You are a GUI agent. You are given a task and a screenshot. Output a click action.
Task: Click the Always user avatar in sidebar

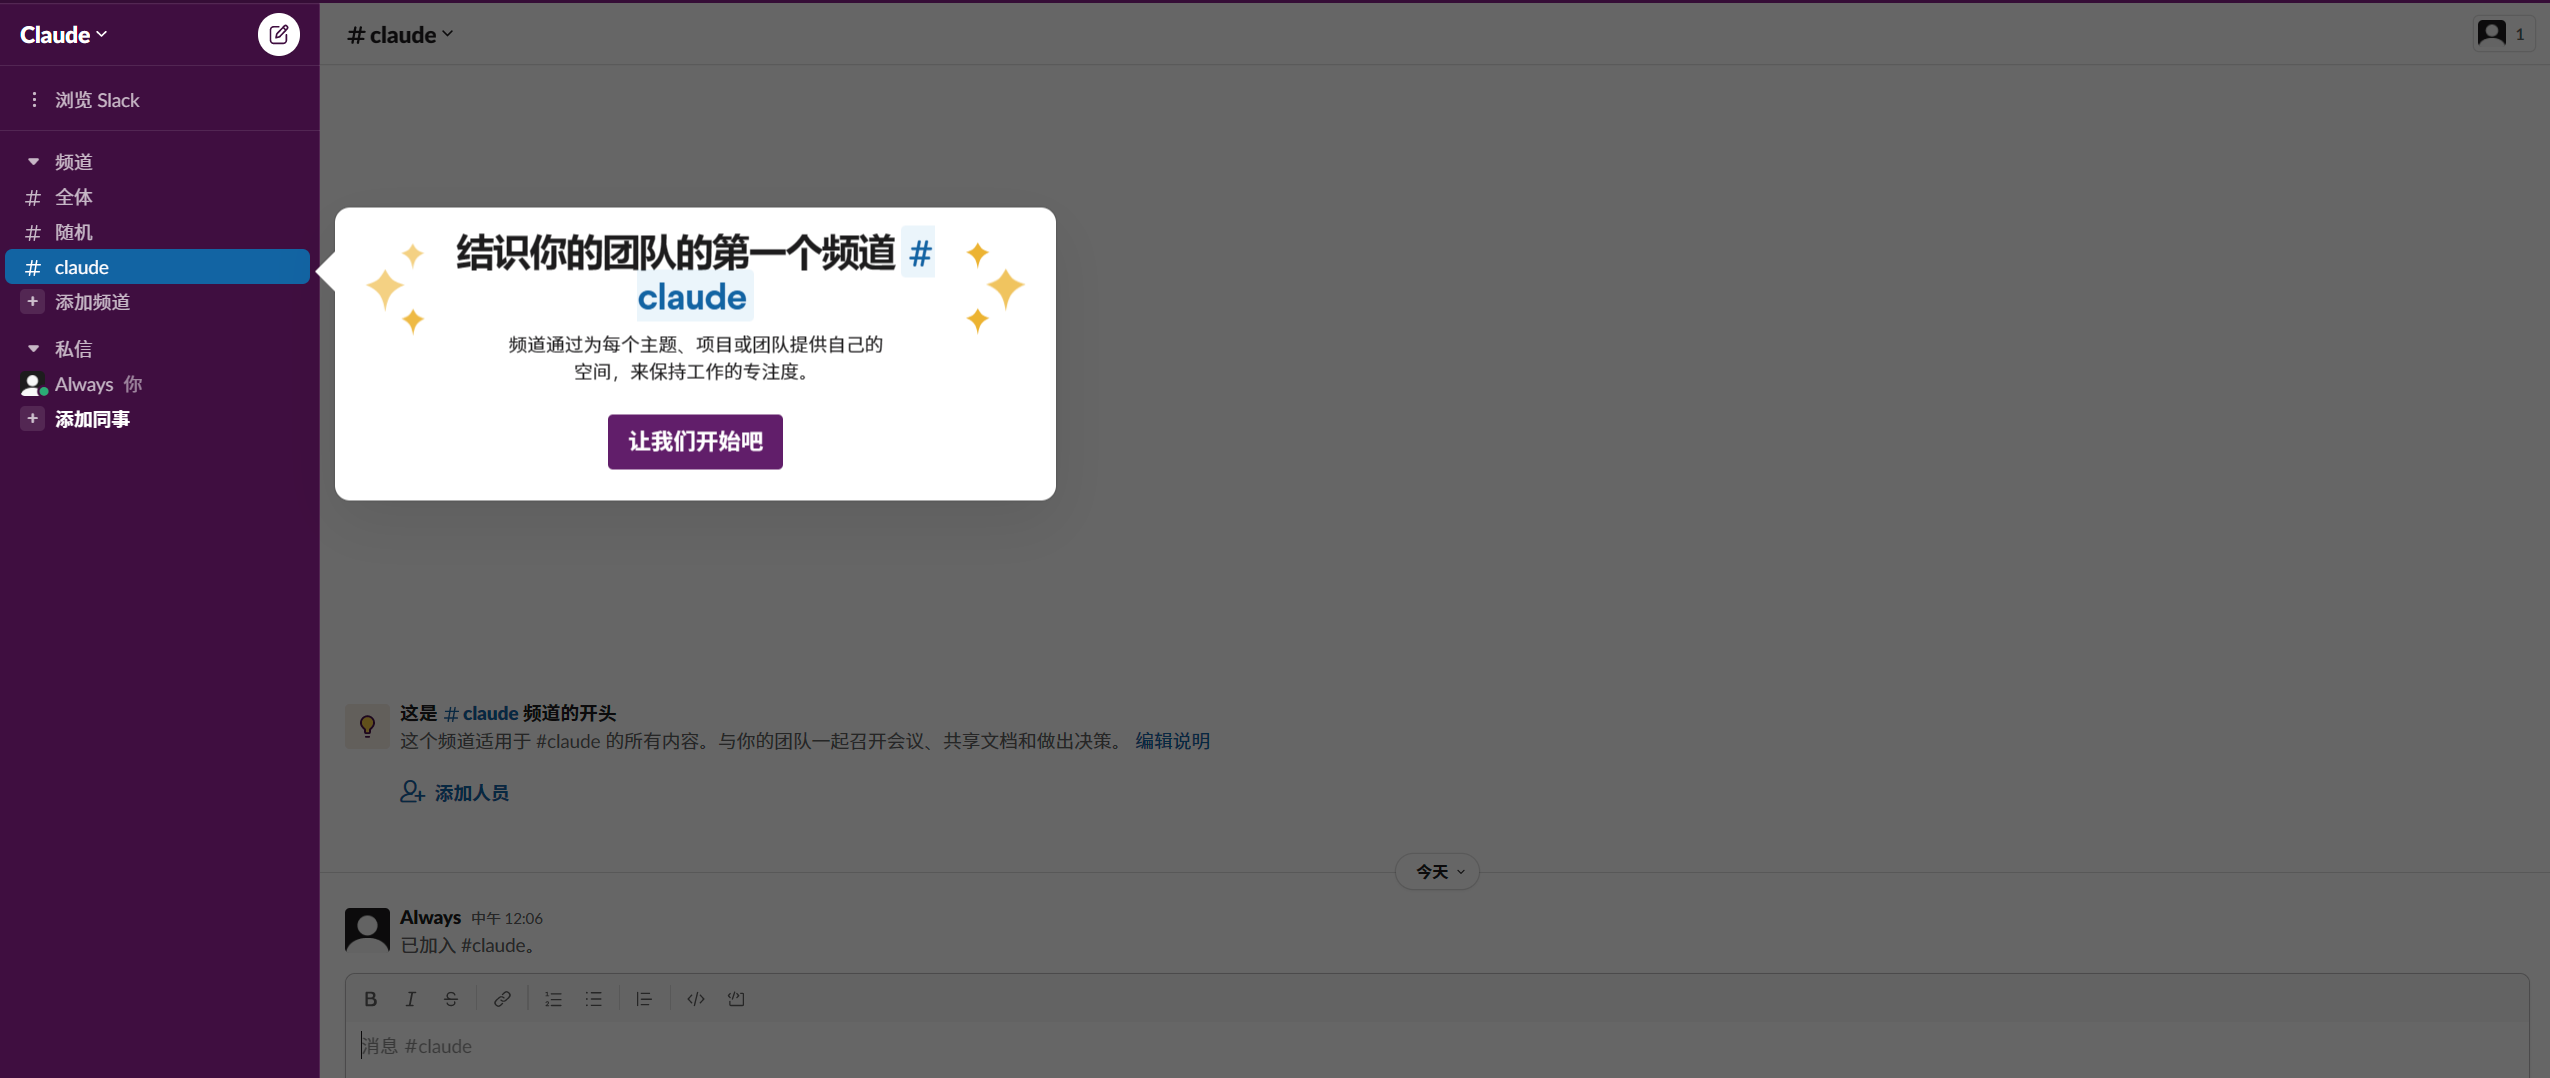(32, 384)
